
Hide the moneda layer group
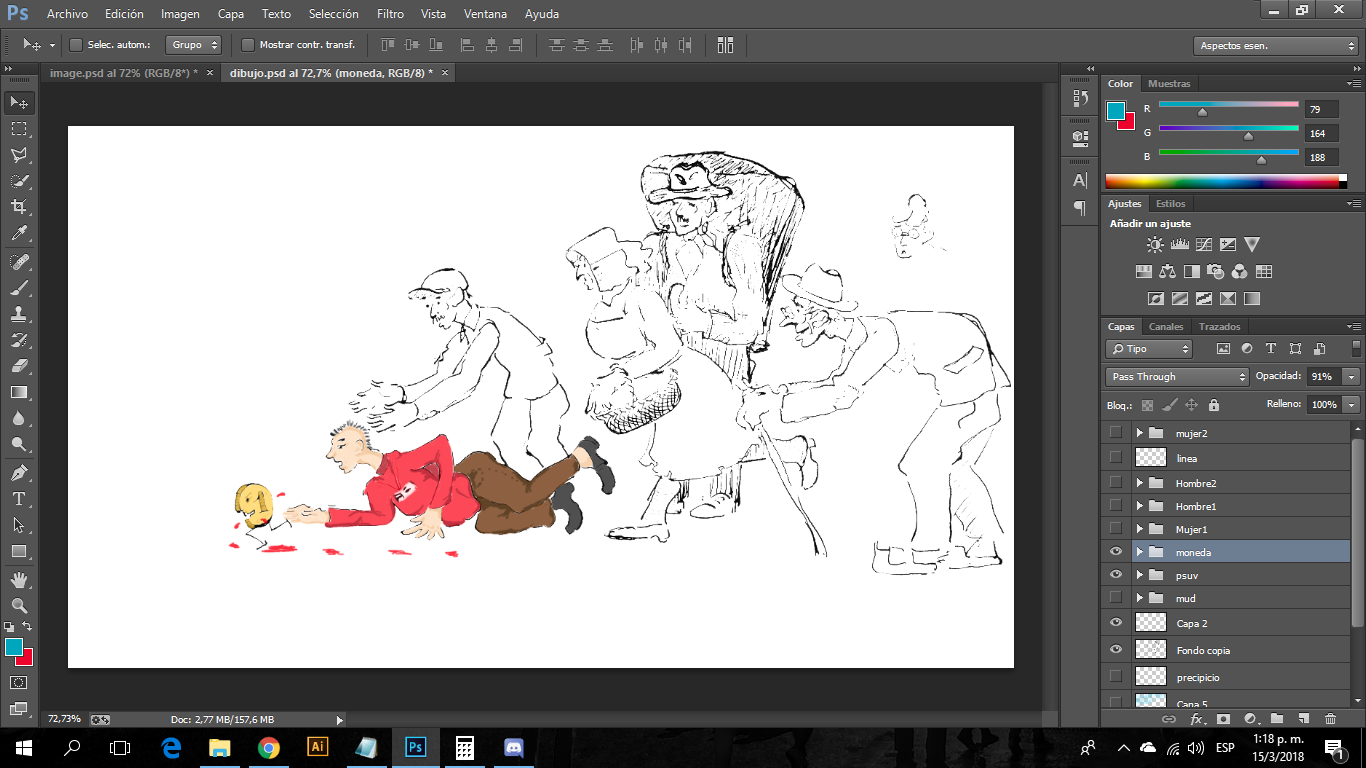click(1116, 552)
